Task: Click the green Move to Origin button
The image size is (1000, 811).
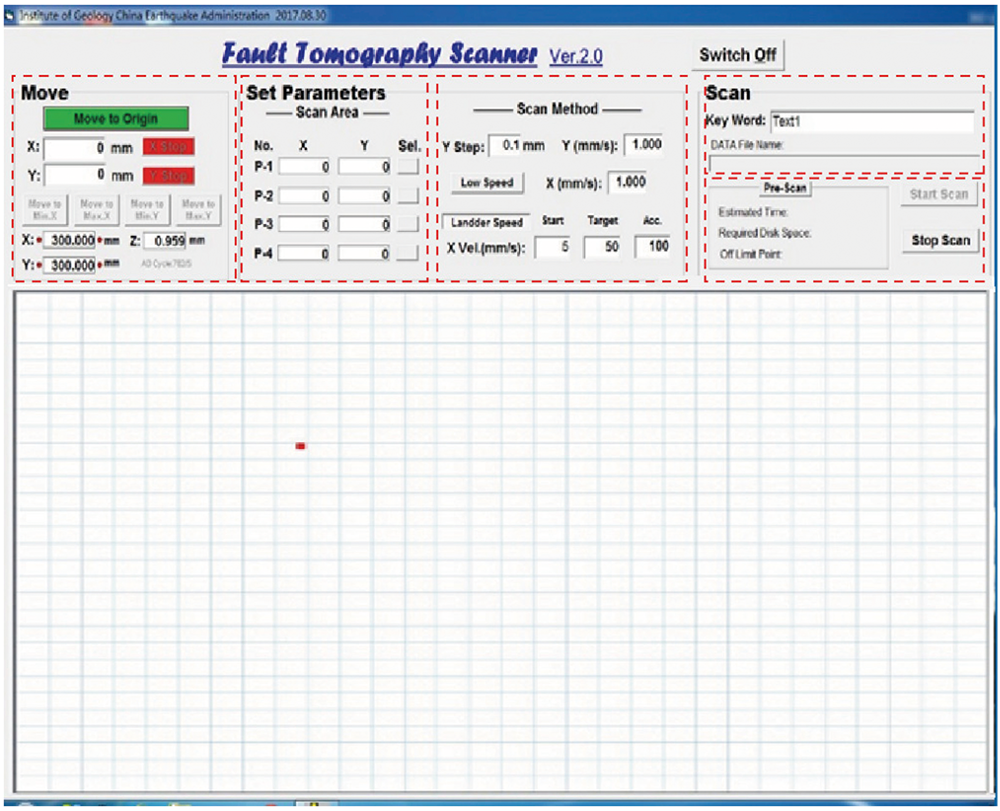Action: [115, 119]
